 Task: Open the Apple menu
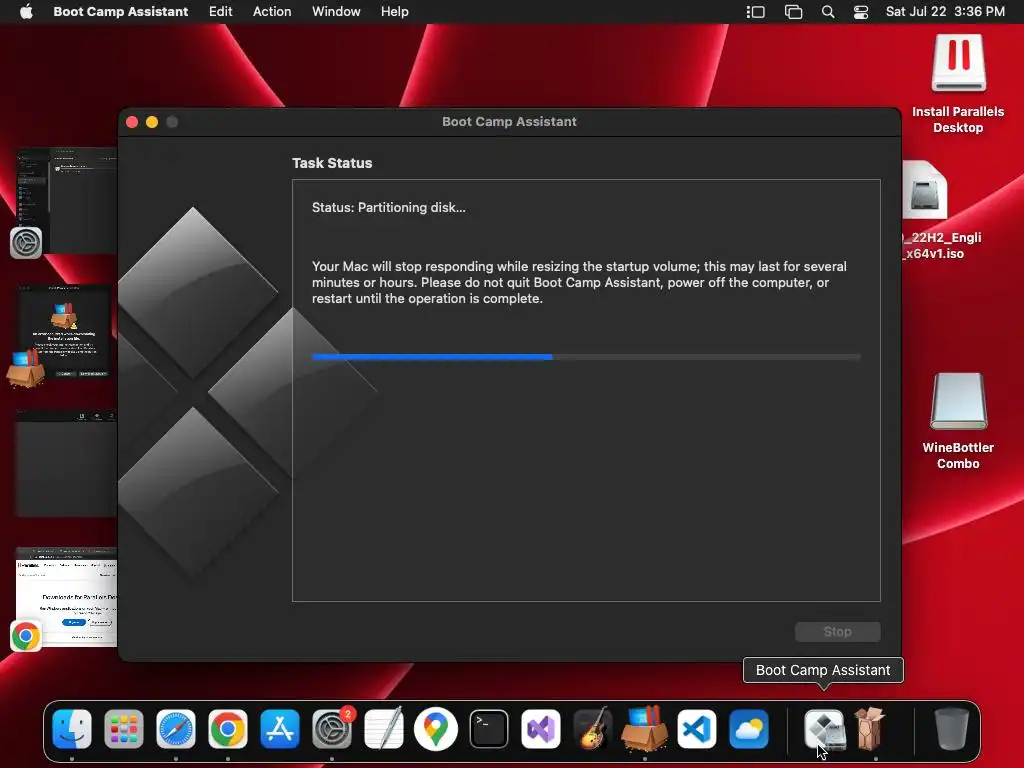coord(26,12)
